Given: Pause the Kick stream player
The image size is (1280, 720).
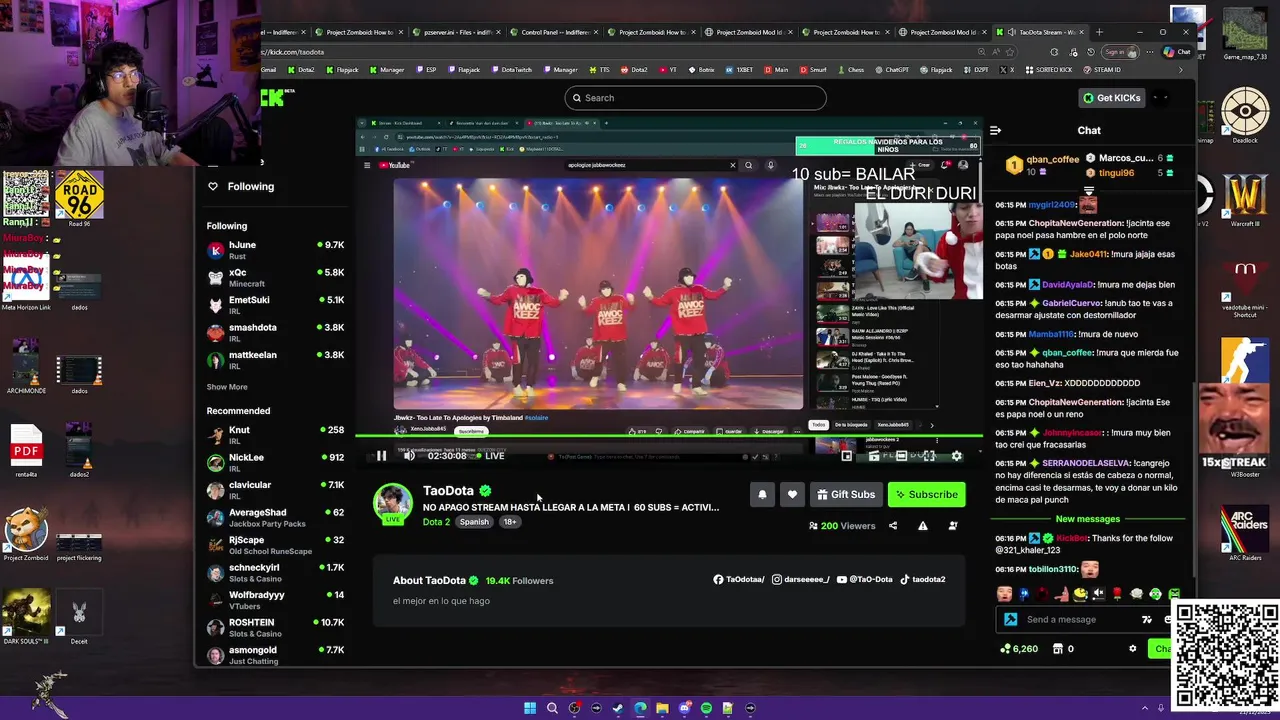Looking at the screenshot, I should click(381, 456).
